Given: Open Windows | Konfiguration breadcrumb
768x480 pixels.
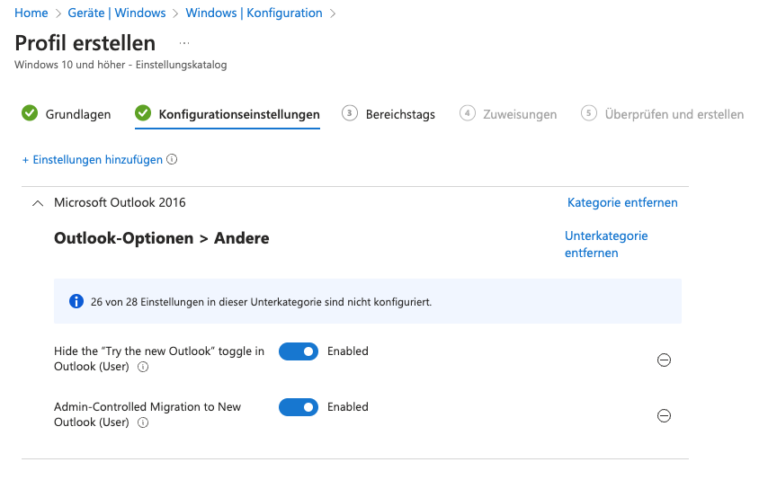Looking at the screenshot, I should [254, 13].
